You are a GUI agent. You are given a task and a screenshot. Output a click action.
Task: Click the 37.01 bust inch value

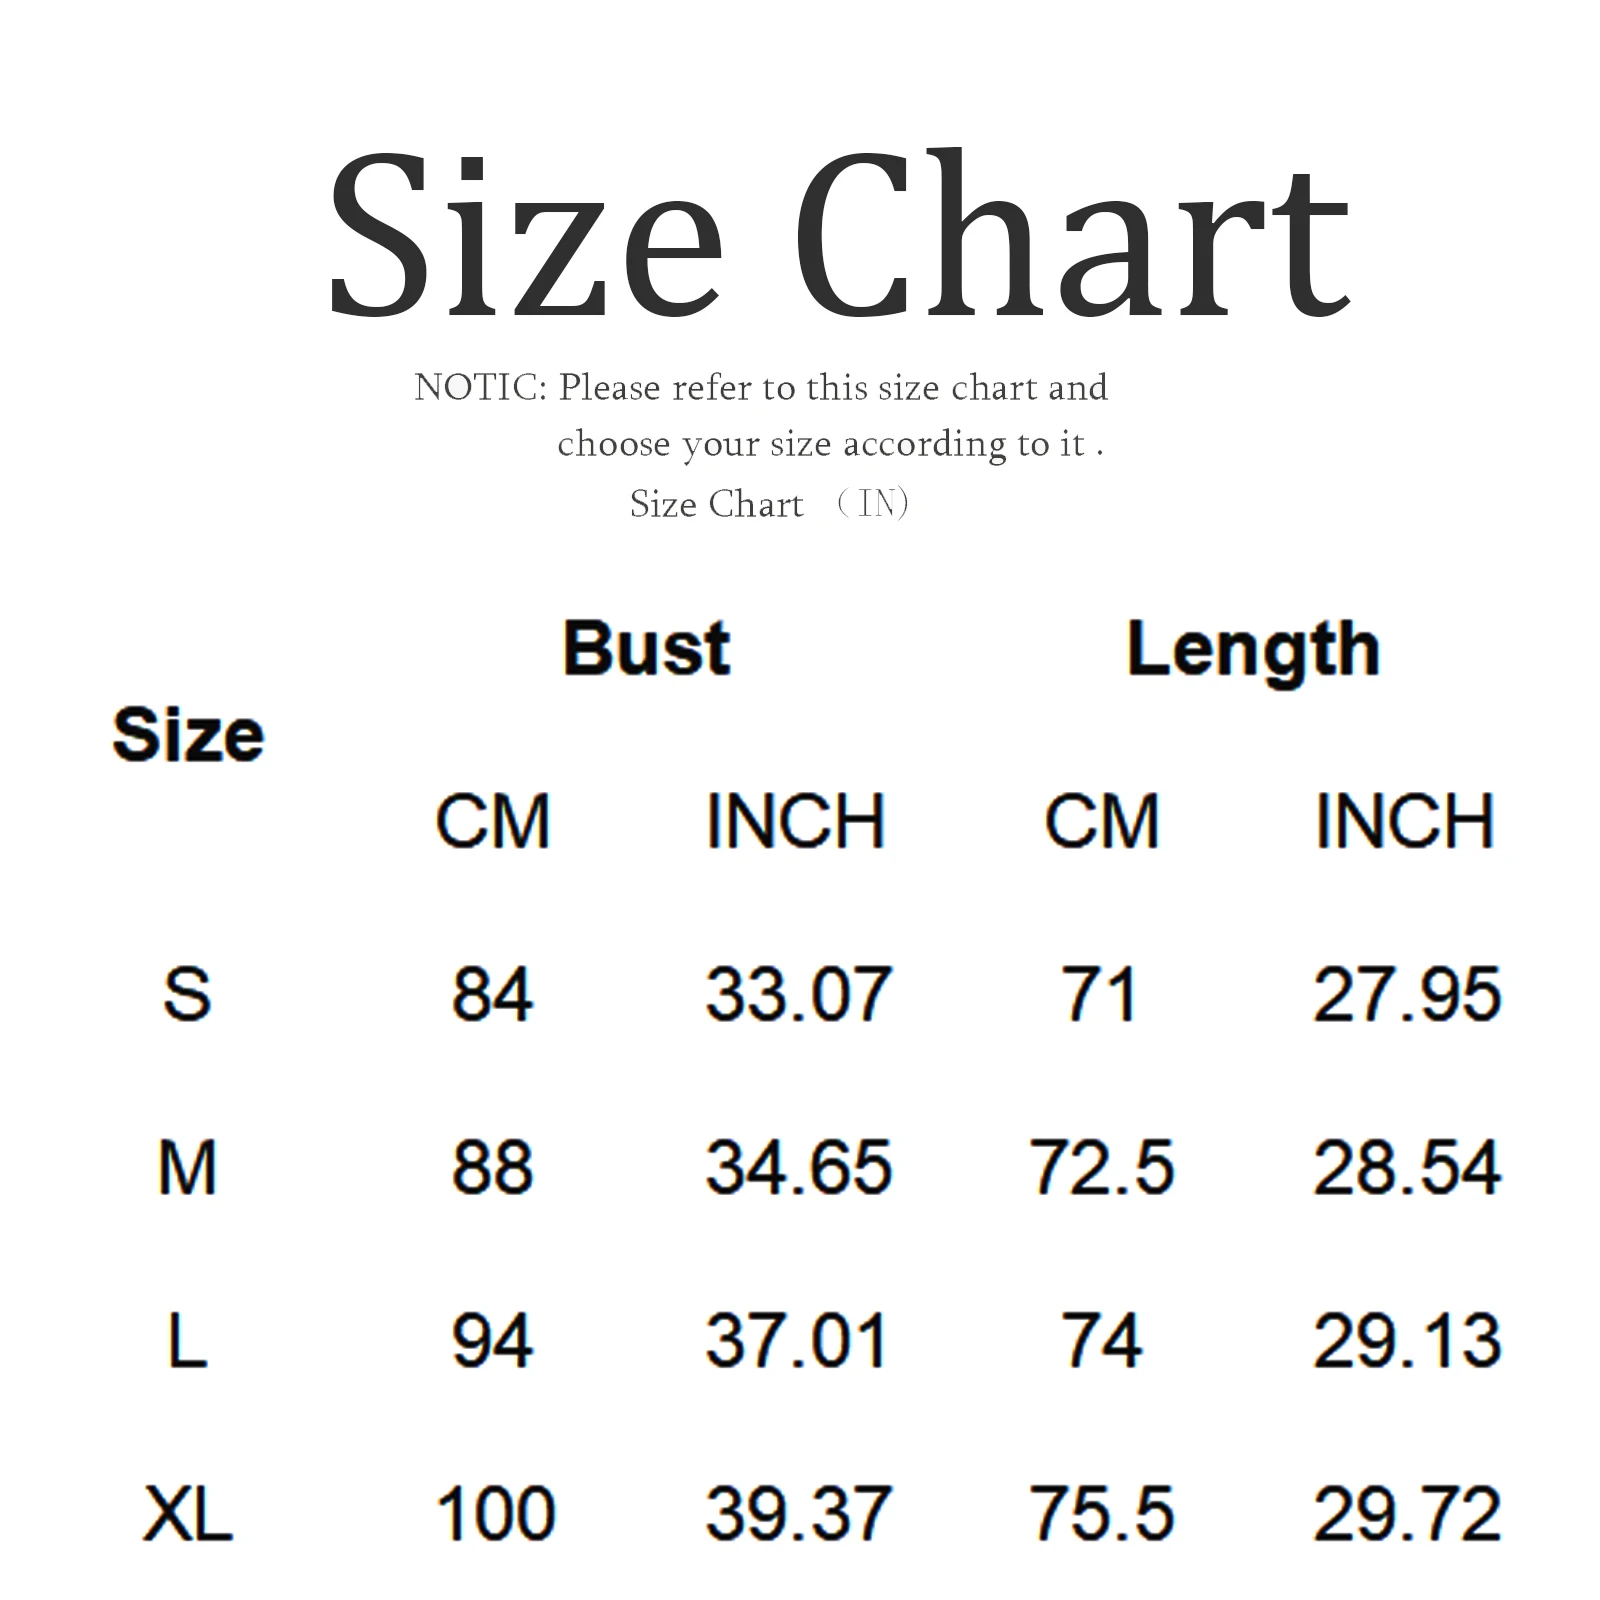point(797,1341)
